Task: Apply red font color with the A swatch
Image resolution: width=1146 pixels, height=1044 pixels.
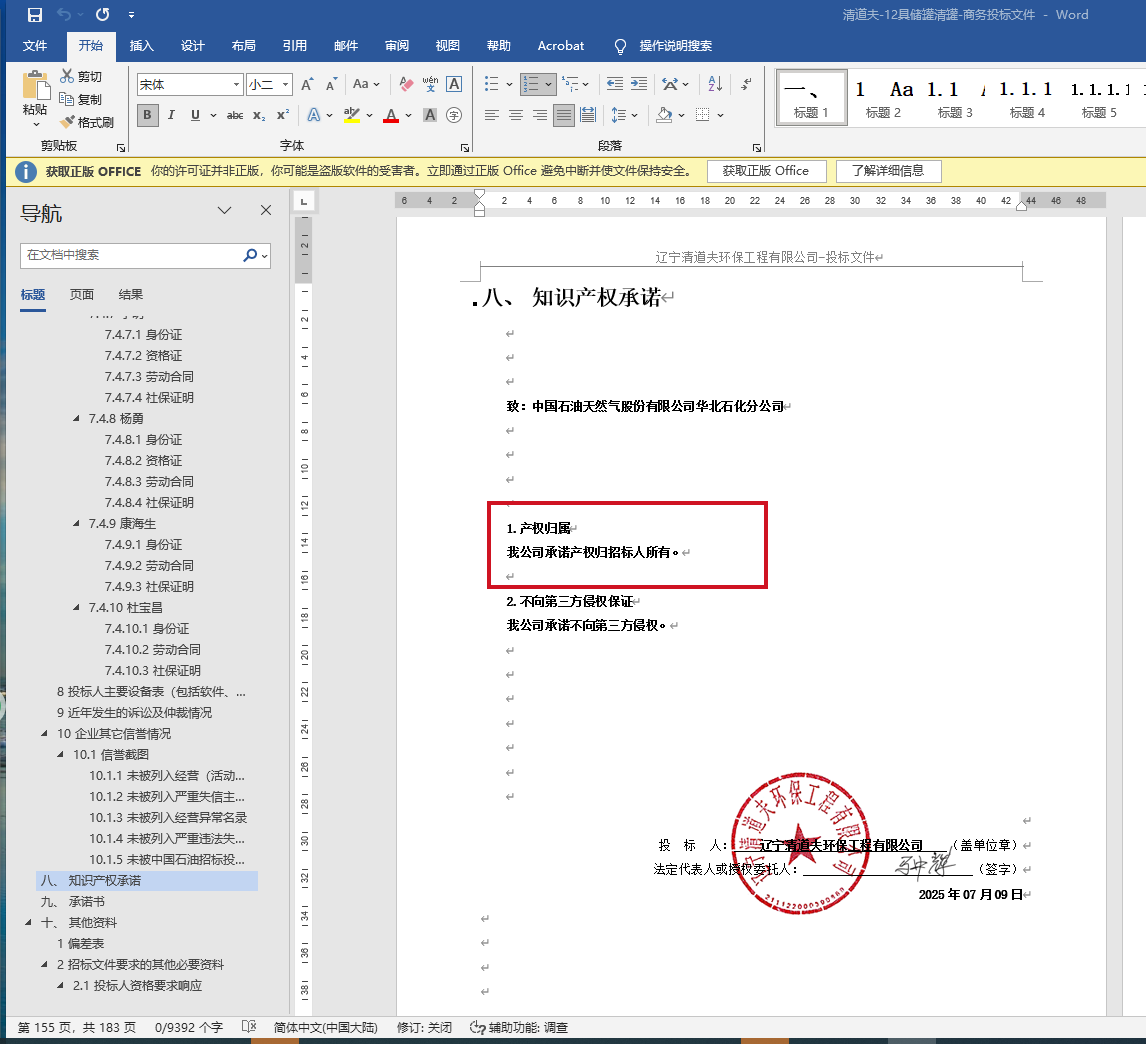Action: pyautogui.click(x=391, y=115)
